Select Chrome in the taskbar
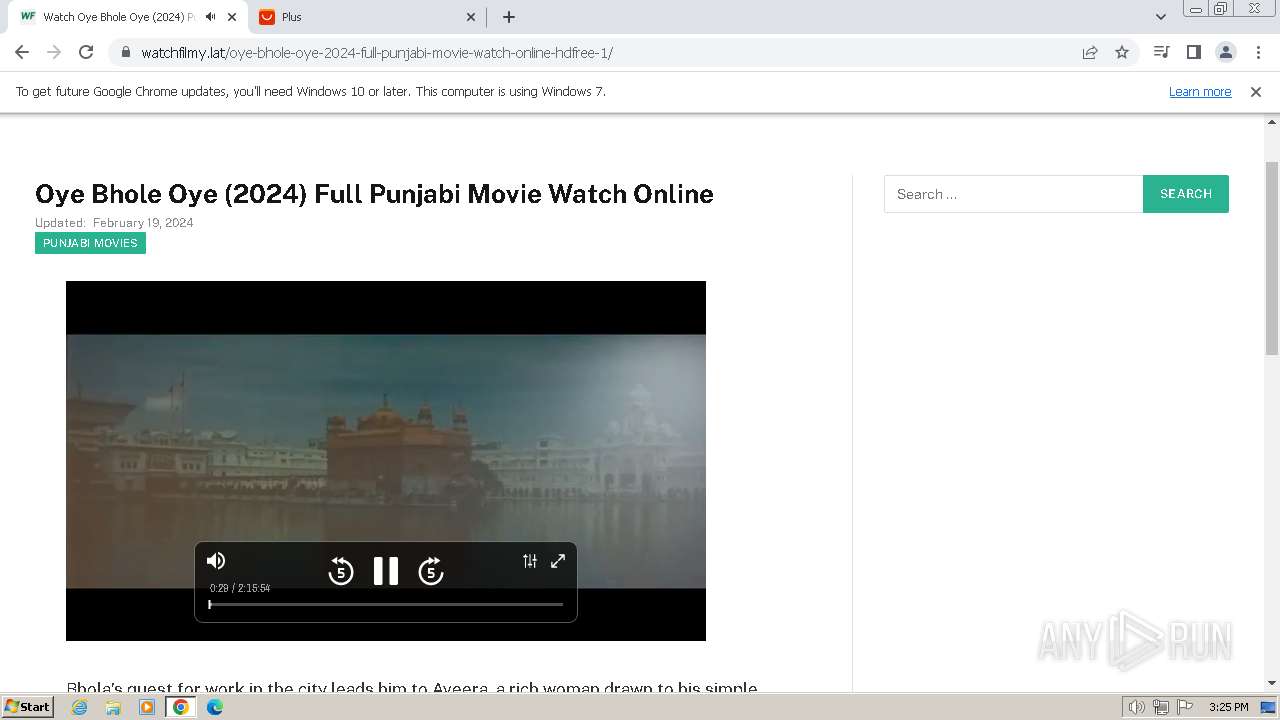 [x=181, y=707]
